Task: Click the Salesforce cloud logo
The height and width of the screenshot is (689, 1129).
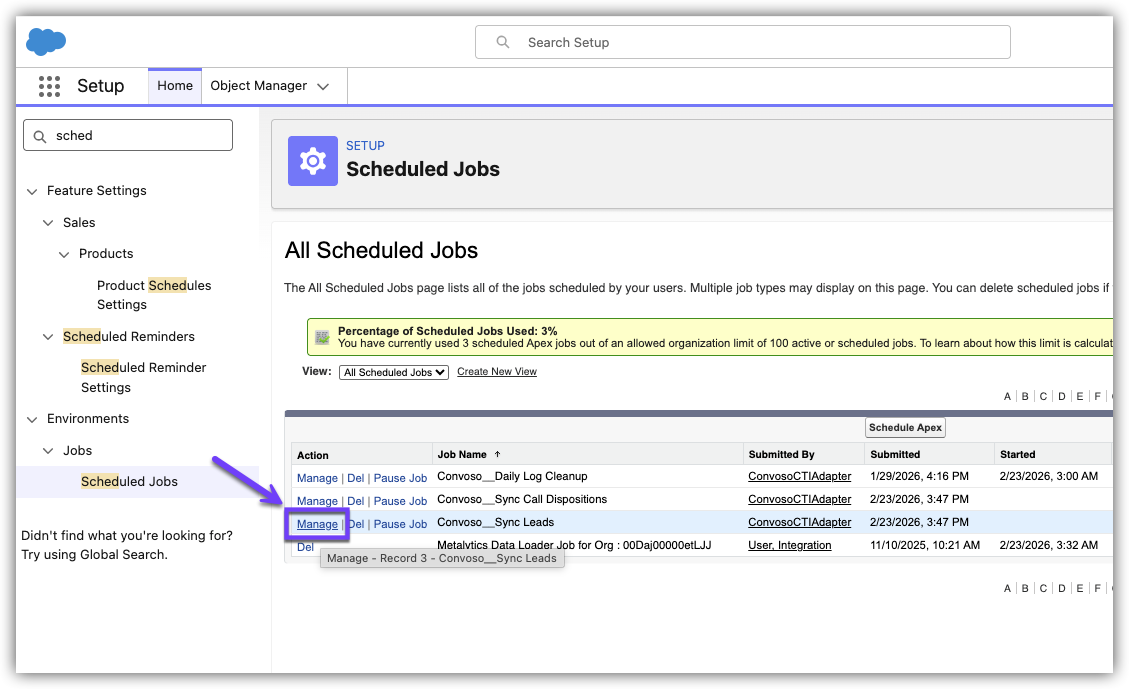Action: tap(46, 41)
